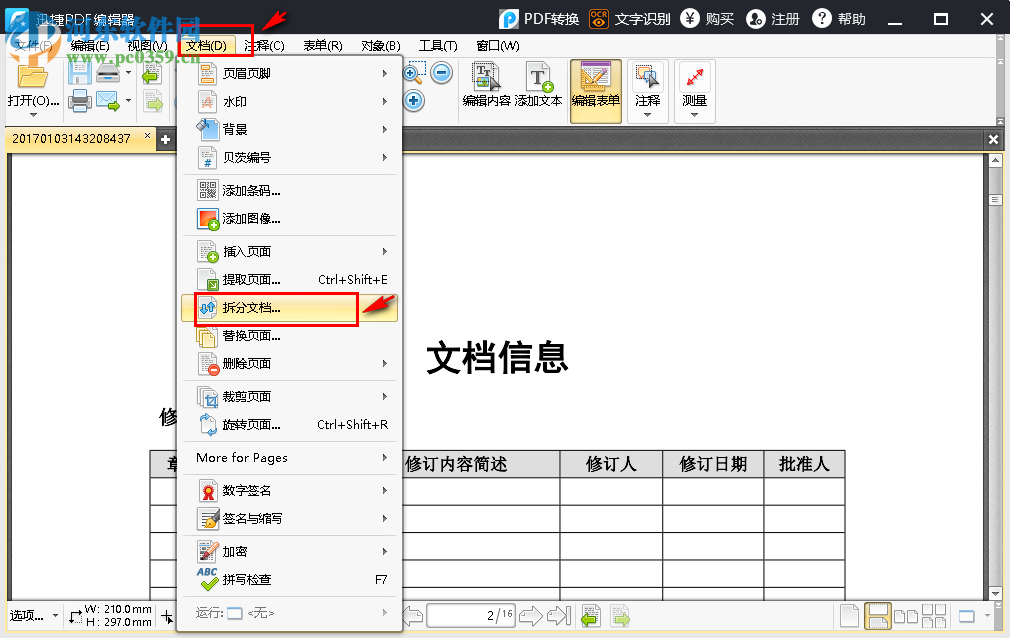Select the 测量 measure tool

(695, 88)
